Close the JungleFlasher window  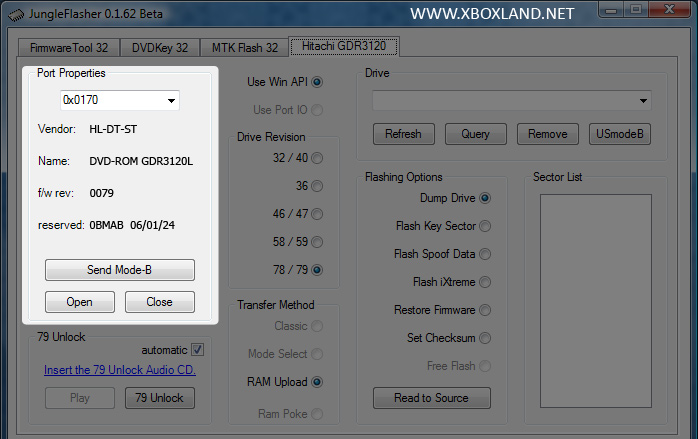click(x=670, y=10)
